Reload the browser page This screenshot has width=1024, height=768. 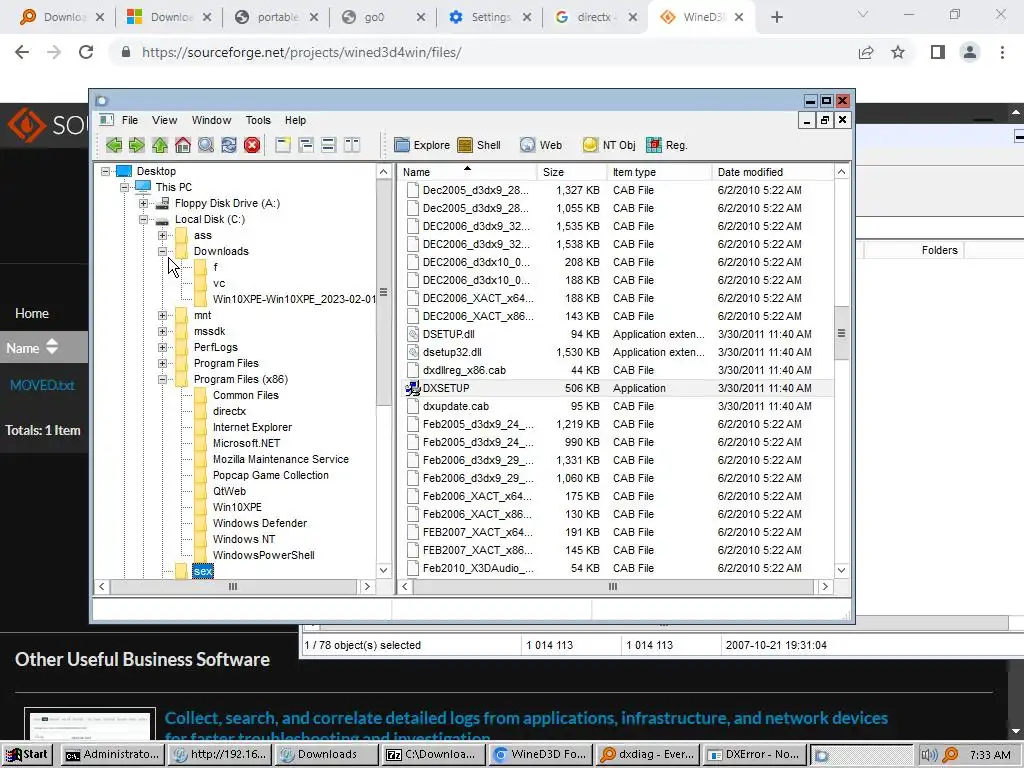[x=86, y=52]
